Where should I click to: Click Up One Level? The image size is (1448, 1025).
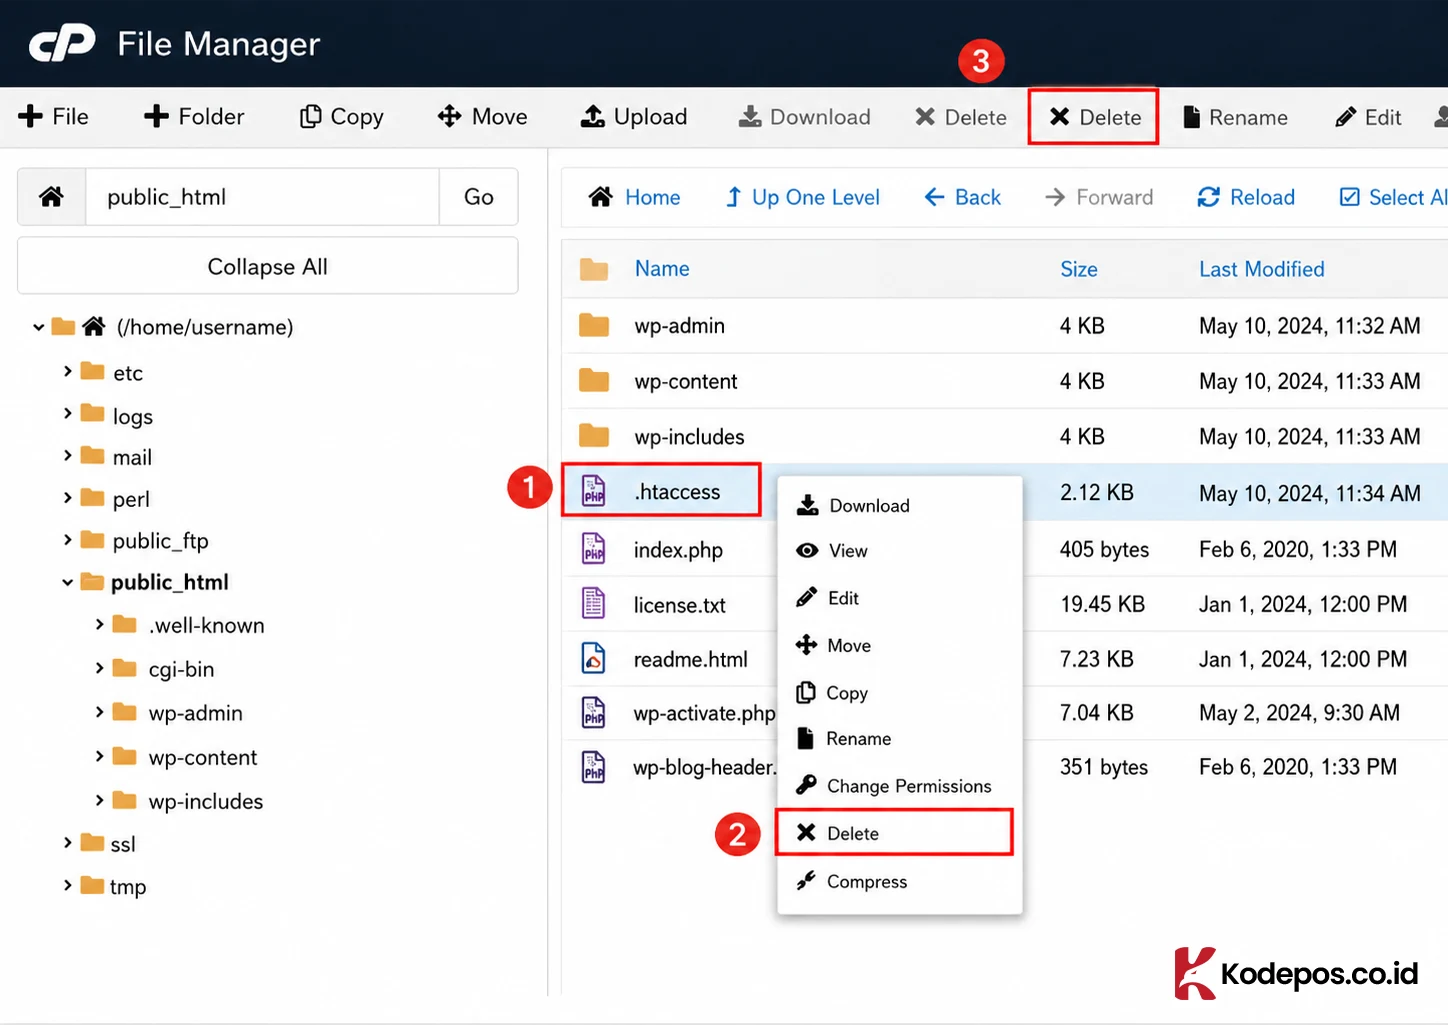803,197
